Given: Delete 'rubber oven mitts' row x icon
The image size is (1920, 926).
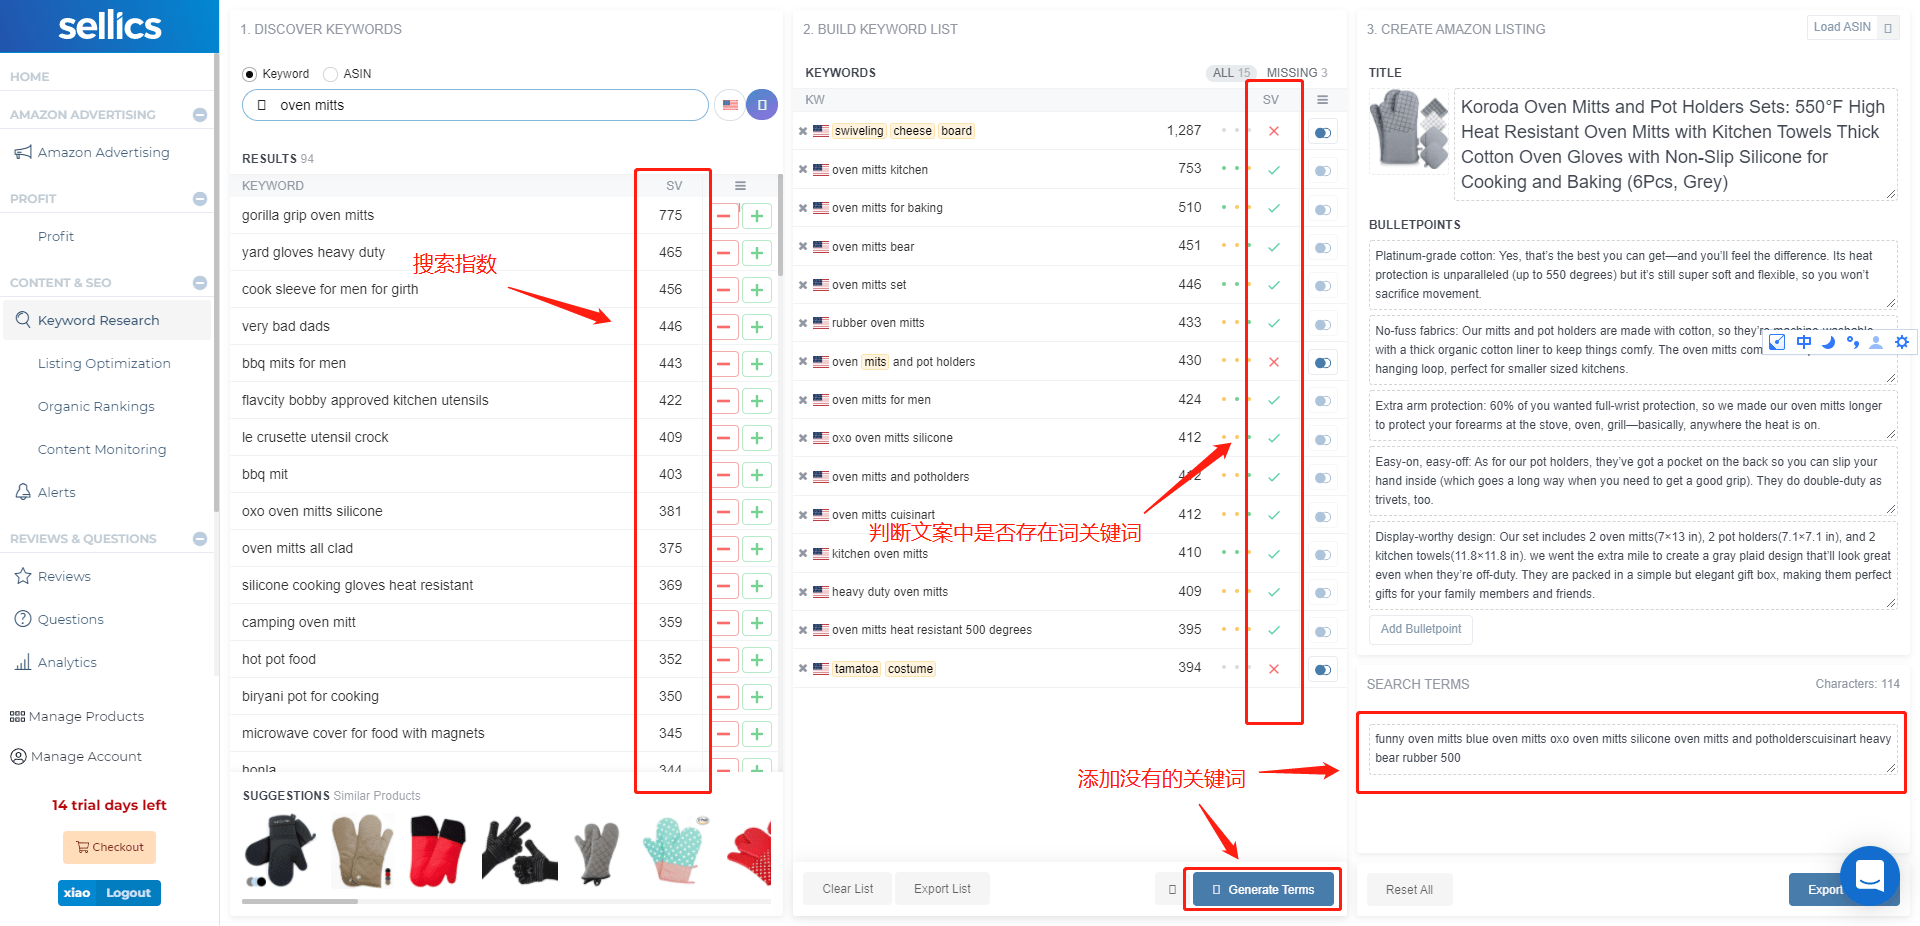Looking at the screenshot, I should pyautogui.click(x=803, y=323).
